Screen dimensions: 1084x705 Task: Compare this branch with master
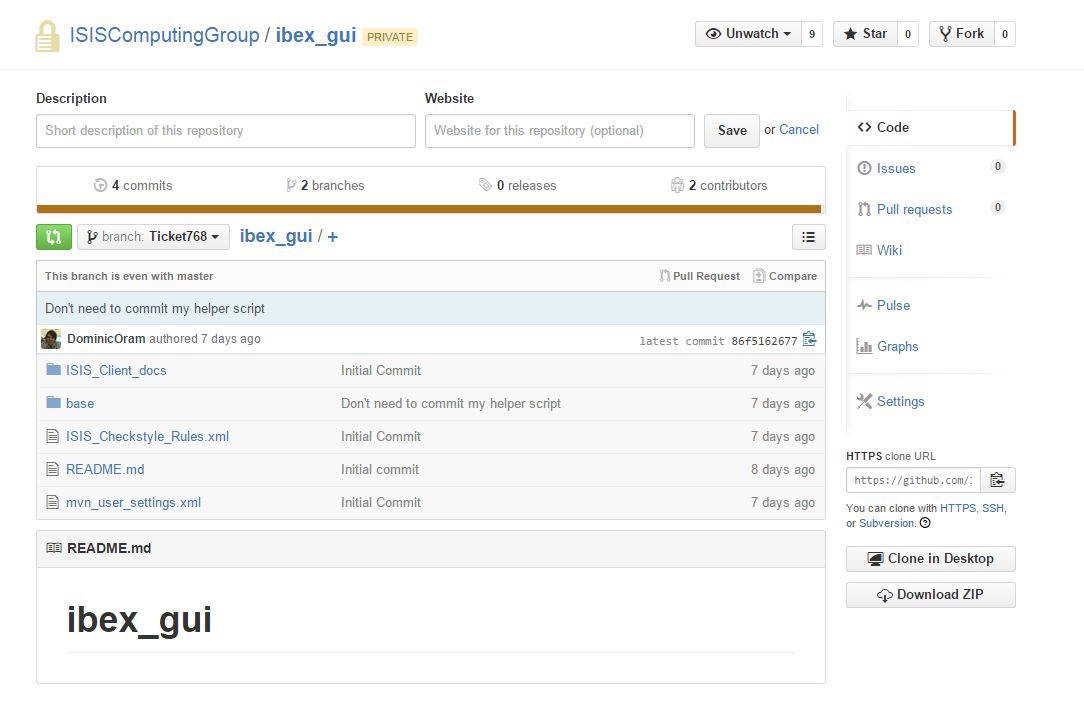tap(785, 276)
